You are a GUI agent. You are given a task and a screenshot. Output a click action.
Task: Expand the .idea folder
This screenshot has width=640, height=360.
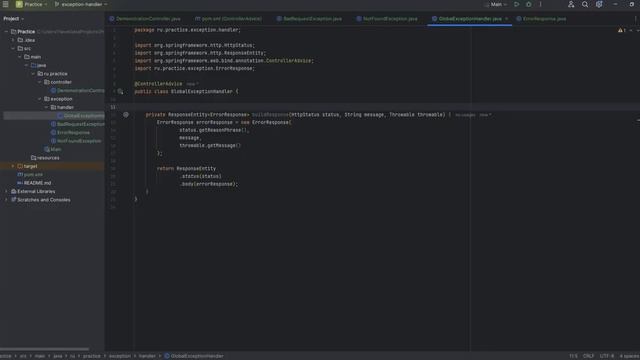pyautogui.click(x=13, y=40)
